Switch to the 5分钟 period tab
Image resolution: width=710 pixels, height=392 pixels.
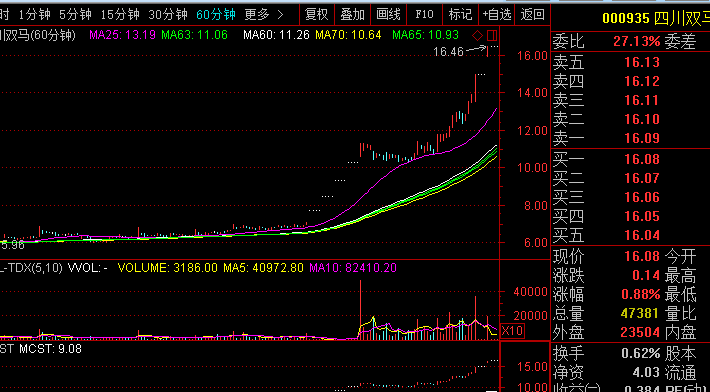click(76, 15)
